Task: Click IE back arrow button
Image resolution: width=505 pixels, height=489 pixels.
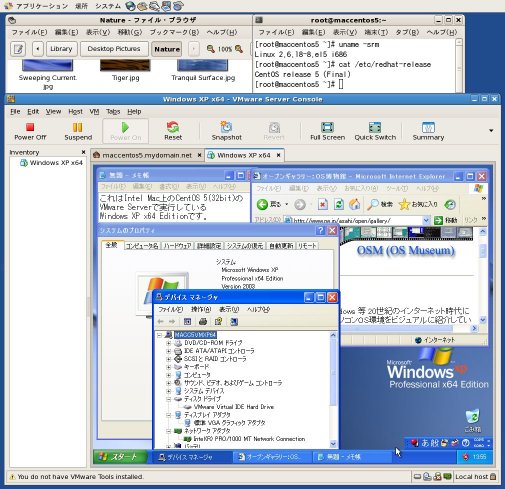Action: [262, 204]
